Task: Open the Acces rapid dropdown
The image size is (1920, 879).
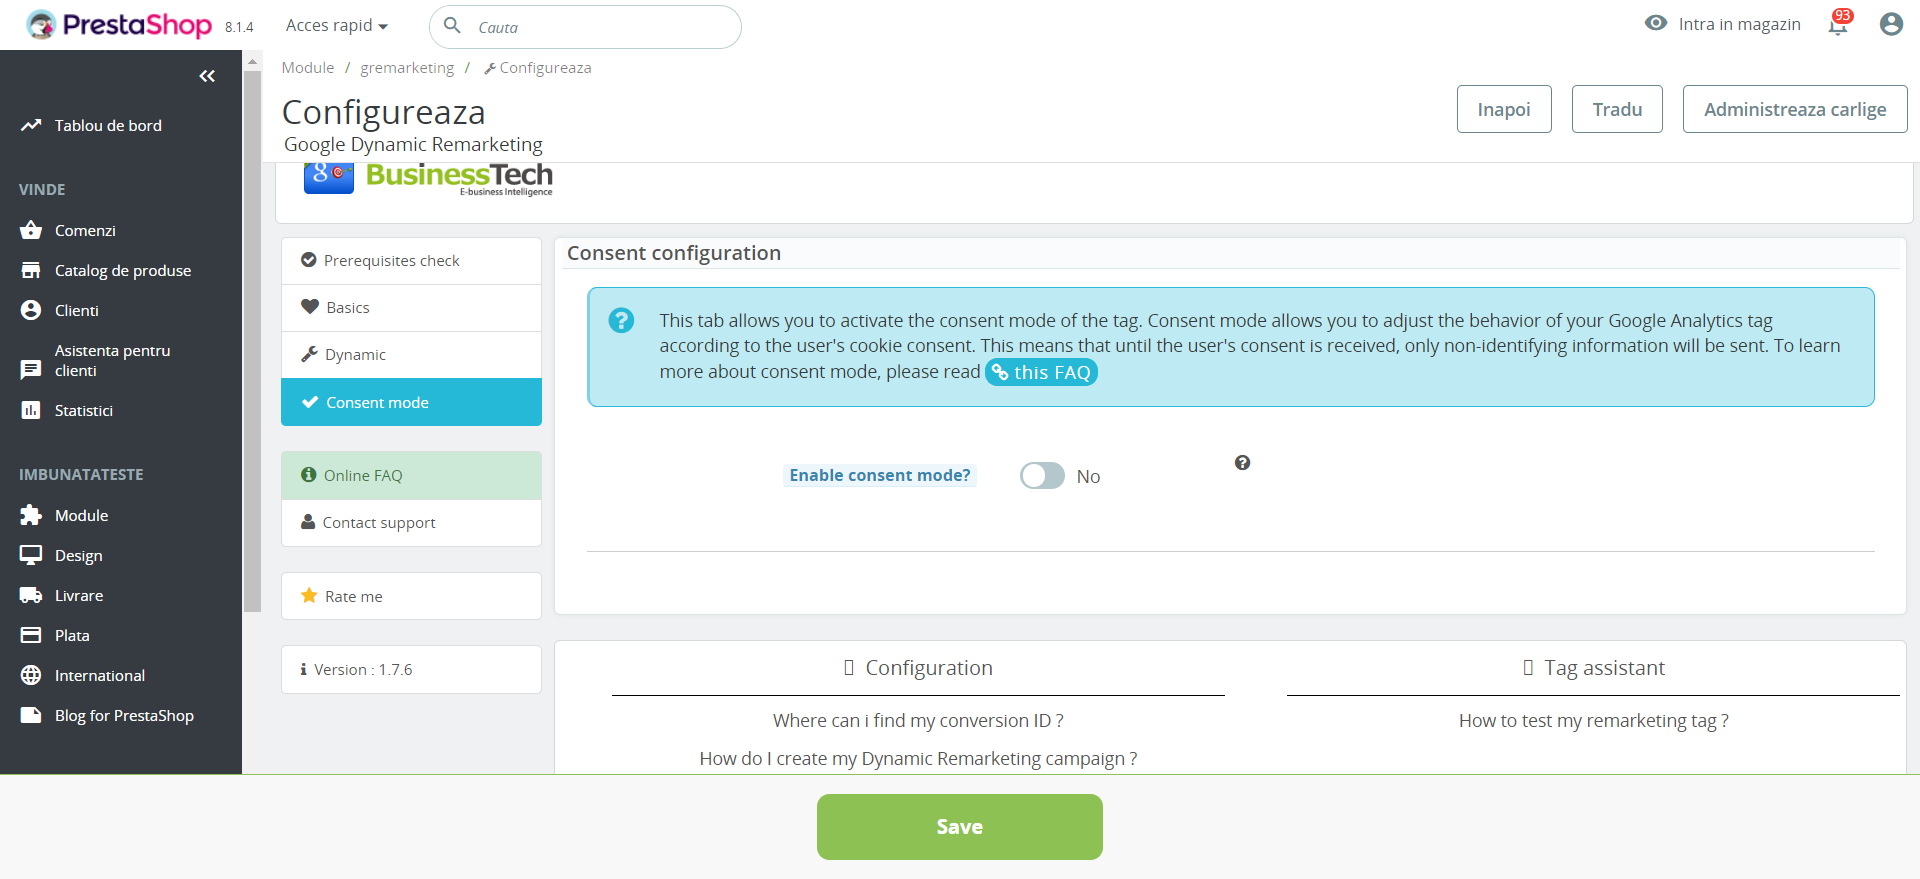Action: point(336,26)
